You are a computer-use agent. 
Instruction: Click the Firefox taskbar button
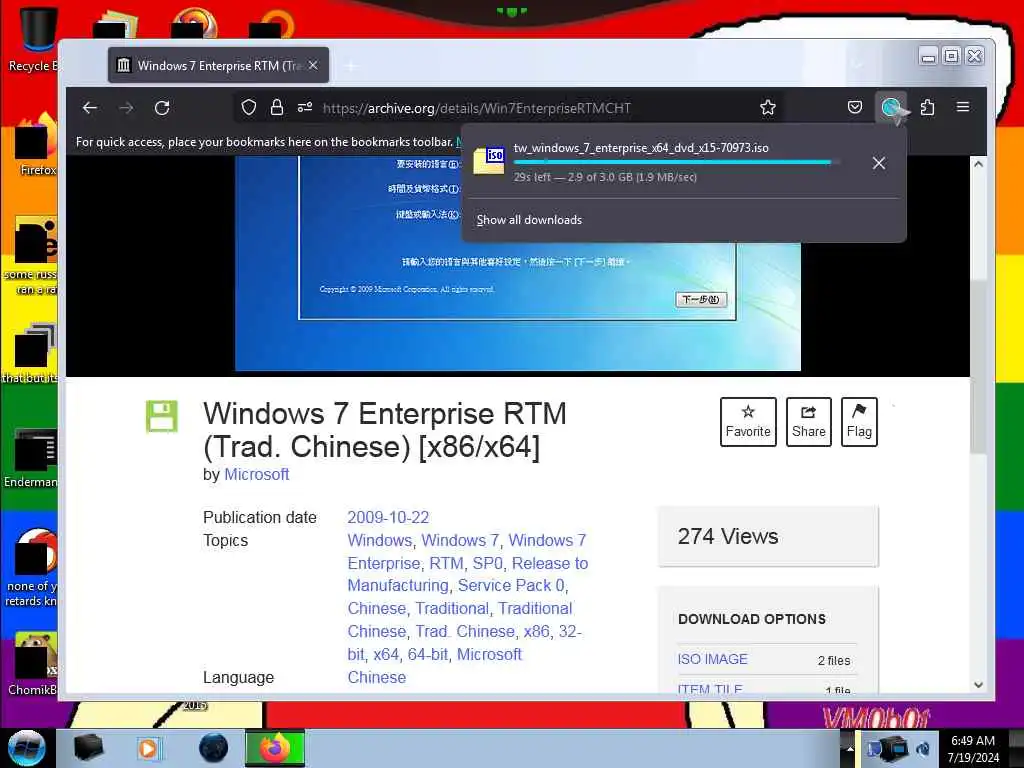275,748
